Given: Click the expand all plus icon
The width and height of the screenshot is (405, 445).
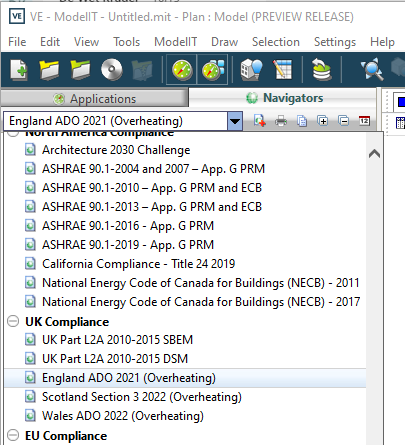Looking at the screenshot, I should click(x=322, y=120).
